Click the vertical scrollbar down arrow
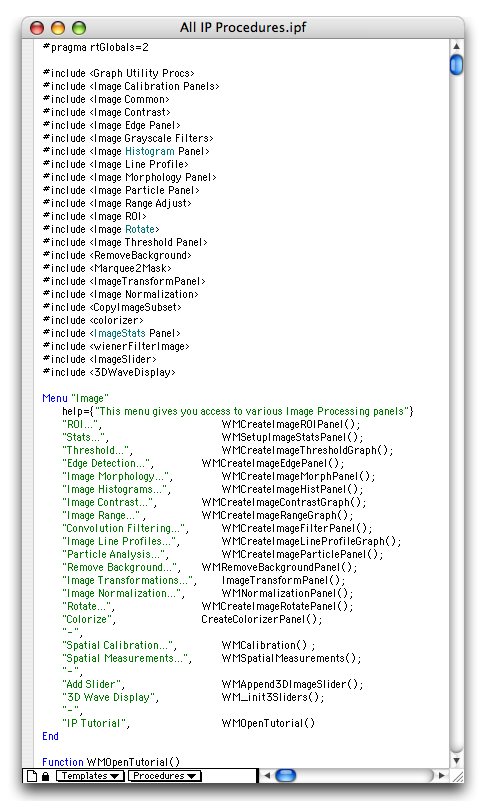 tap(456, 760)
